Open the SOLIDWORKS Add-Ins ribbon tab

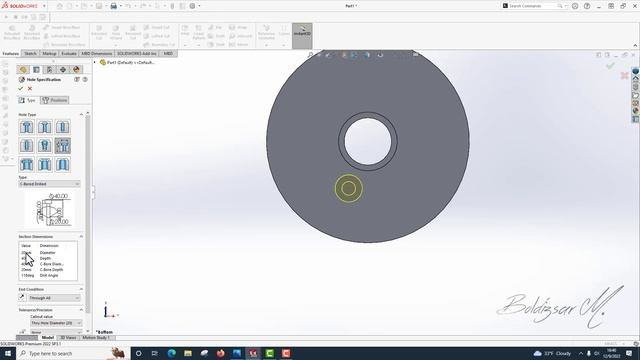click(x=137, y=53)
